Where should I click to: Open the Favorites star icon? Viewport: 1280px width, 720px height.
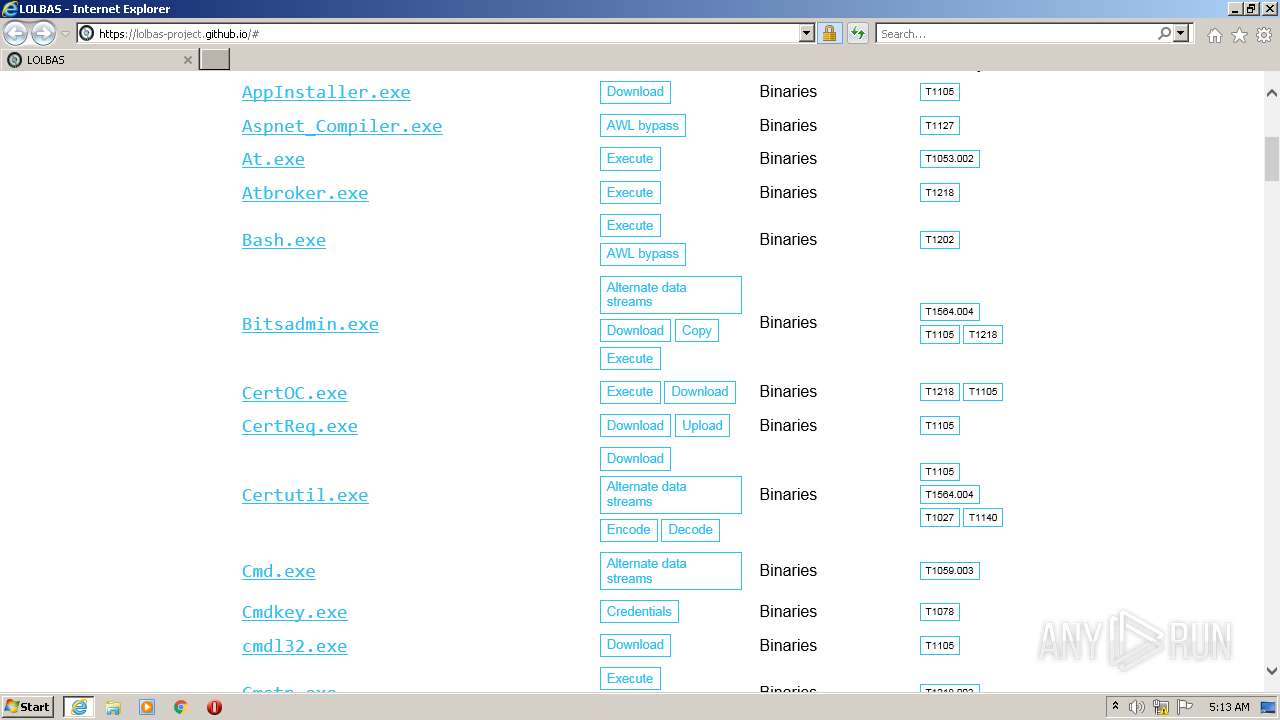(x=1239, y=35)
